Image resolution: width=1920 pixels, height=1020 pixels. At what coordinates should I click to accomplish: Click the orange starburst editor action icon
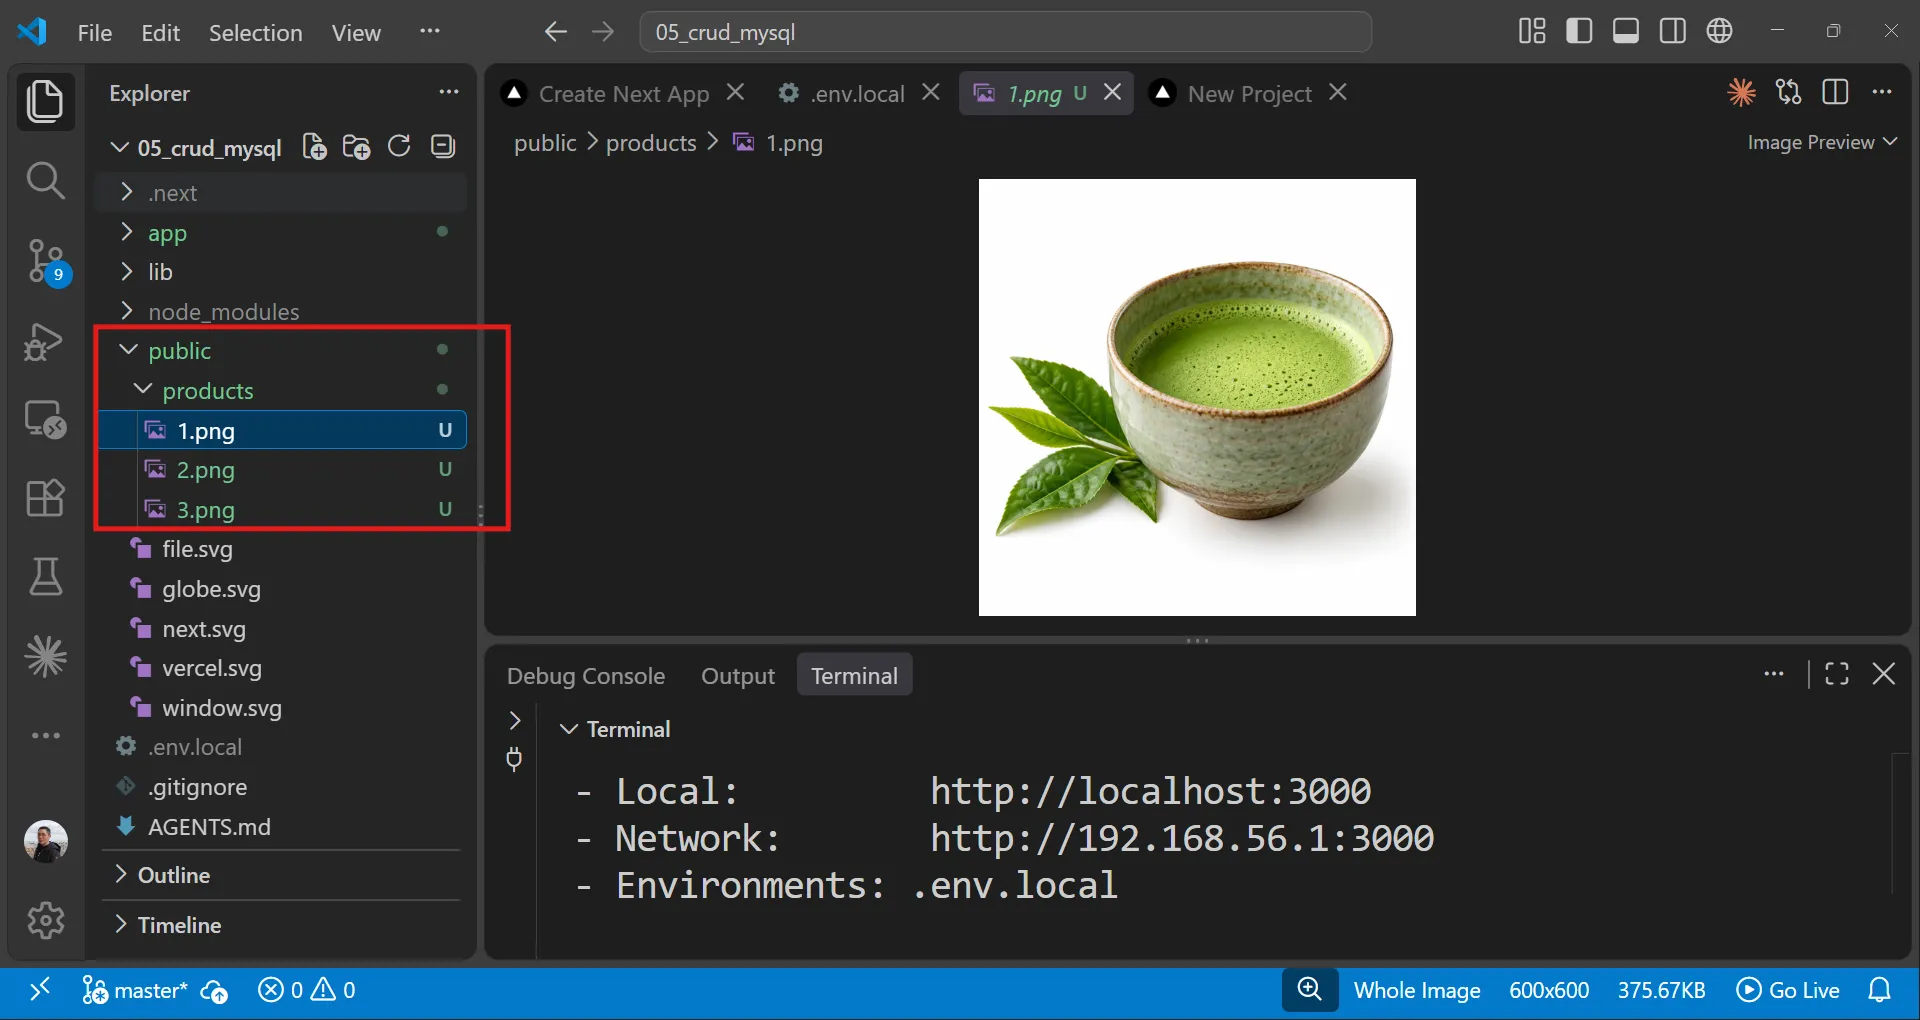pyautogui.click(x=1741, y=92)
